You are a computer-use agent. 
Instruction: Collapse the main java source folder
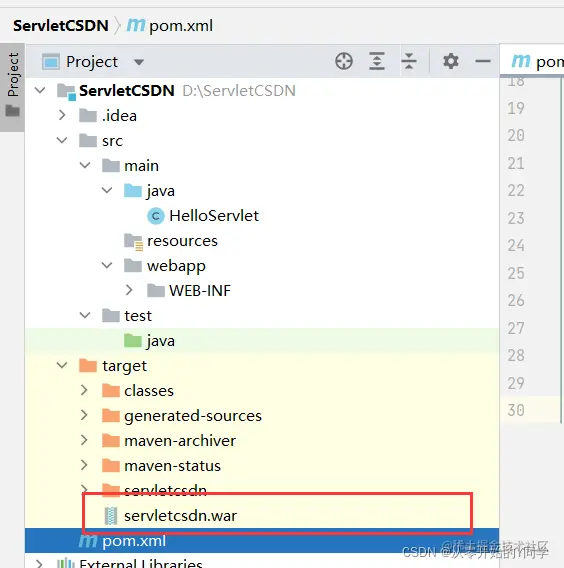click(x=107, y=190)
